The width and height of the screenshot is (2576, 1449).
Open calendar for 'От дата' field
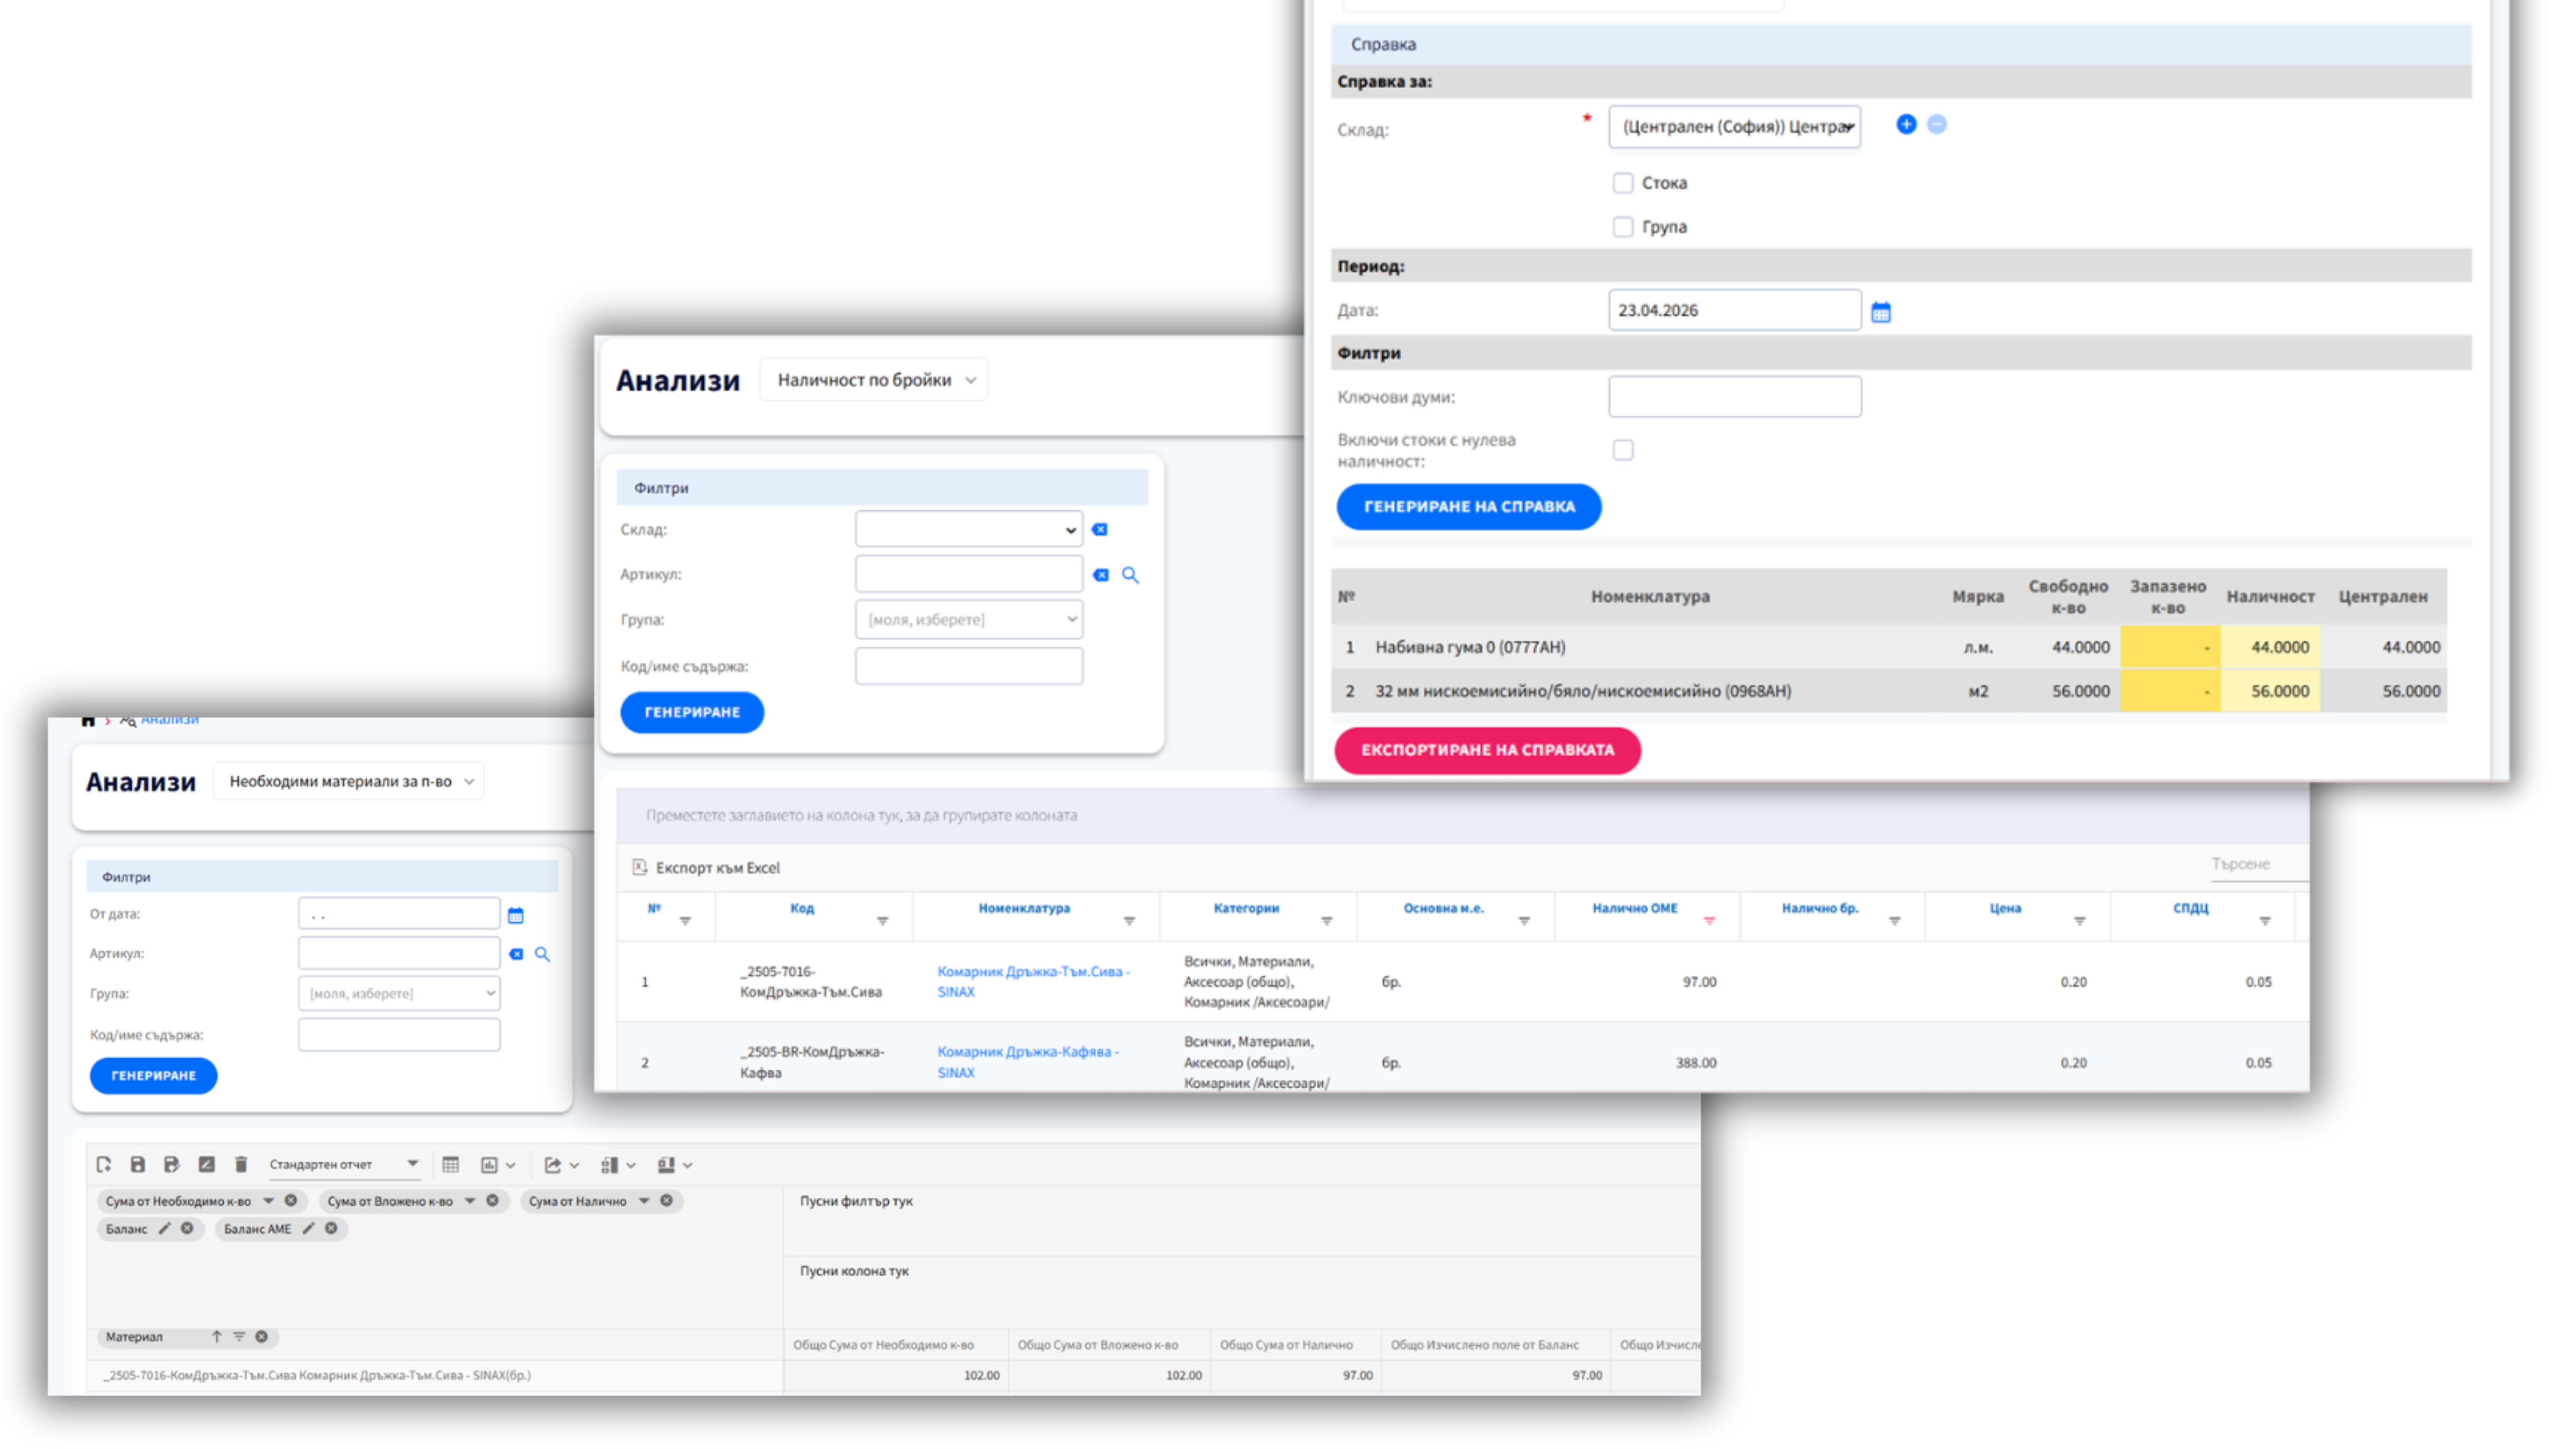516,915
